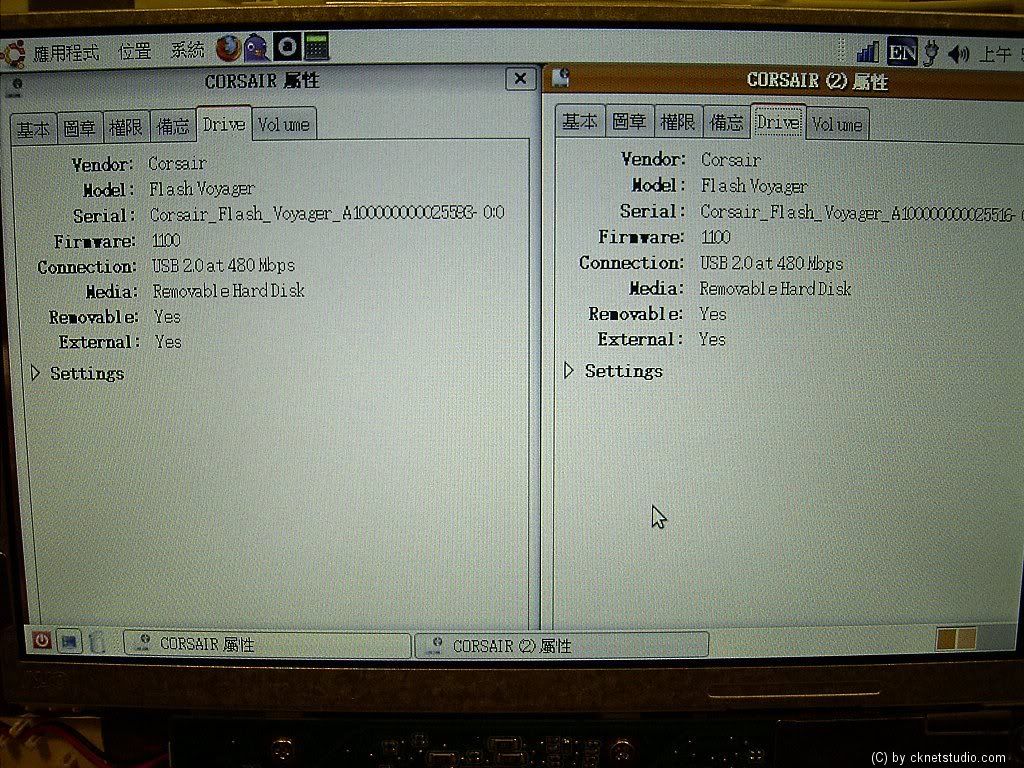Screen dimensions: 1024x768
Task: Open the Ubuntu logo main menu
Action: tap(13, 54)
